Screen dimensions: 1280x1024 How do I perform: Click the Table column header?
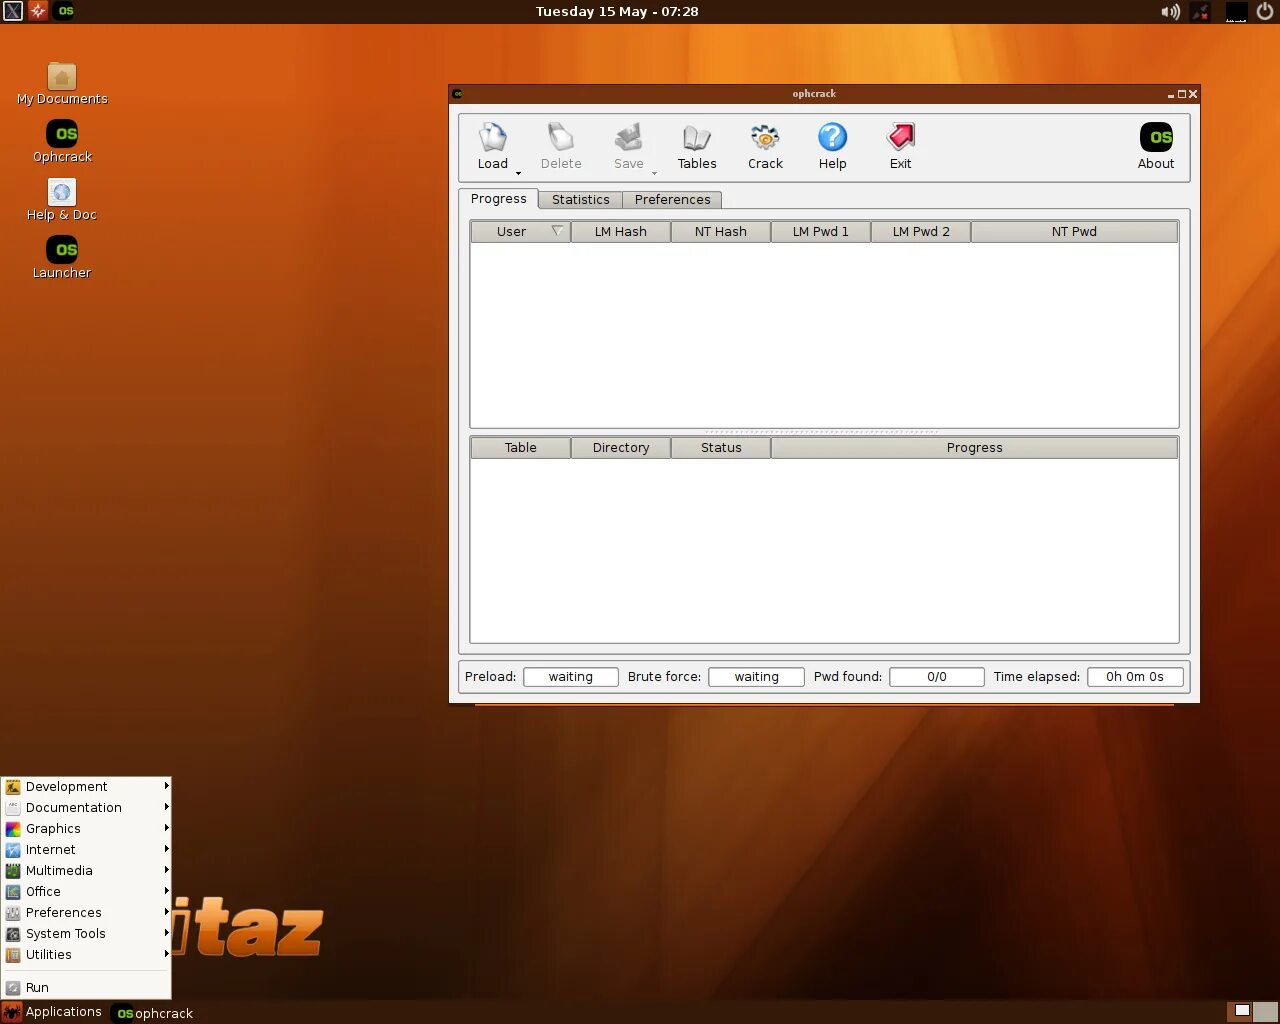pyautogui.click(x=520, y=447)
